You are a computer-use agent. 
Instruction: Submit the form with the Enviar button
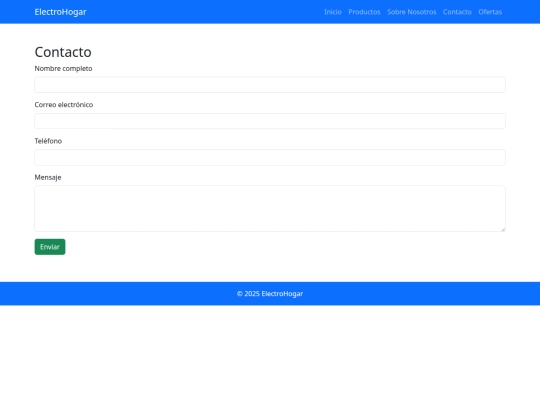point(50,247)
